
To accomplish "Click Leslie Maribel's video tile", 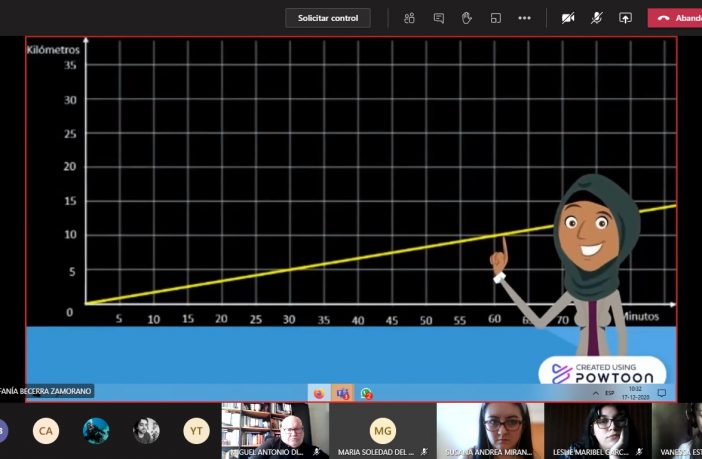I will tap(598, 431).
